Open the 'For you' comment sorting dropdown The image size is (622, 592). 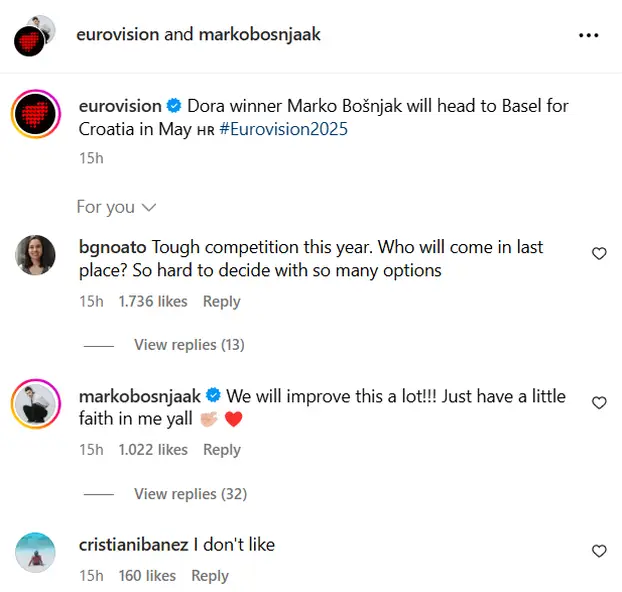(x=116, y=207)
